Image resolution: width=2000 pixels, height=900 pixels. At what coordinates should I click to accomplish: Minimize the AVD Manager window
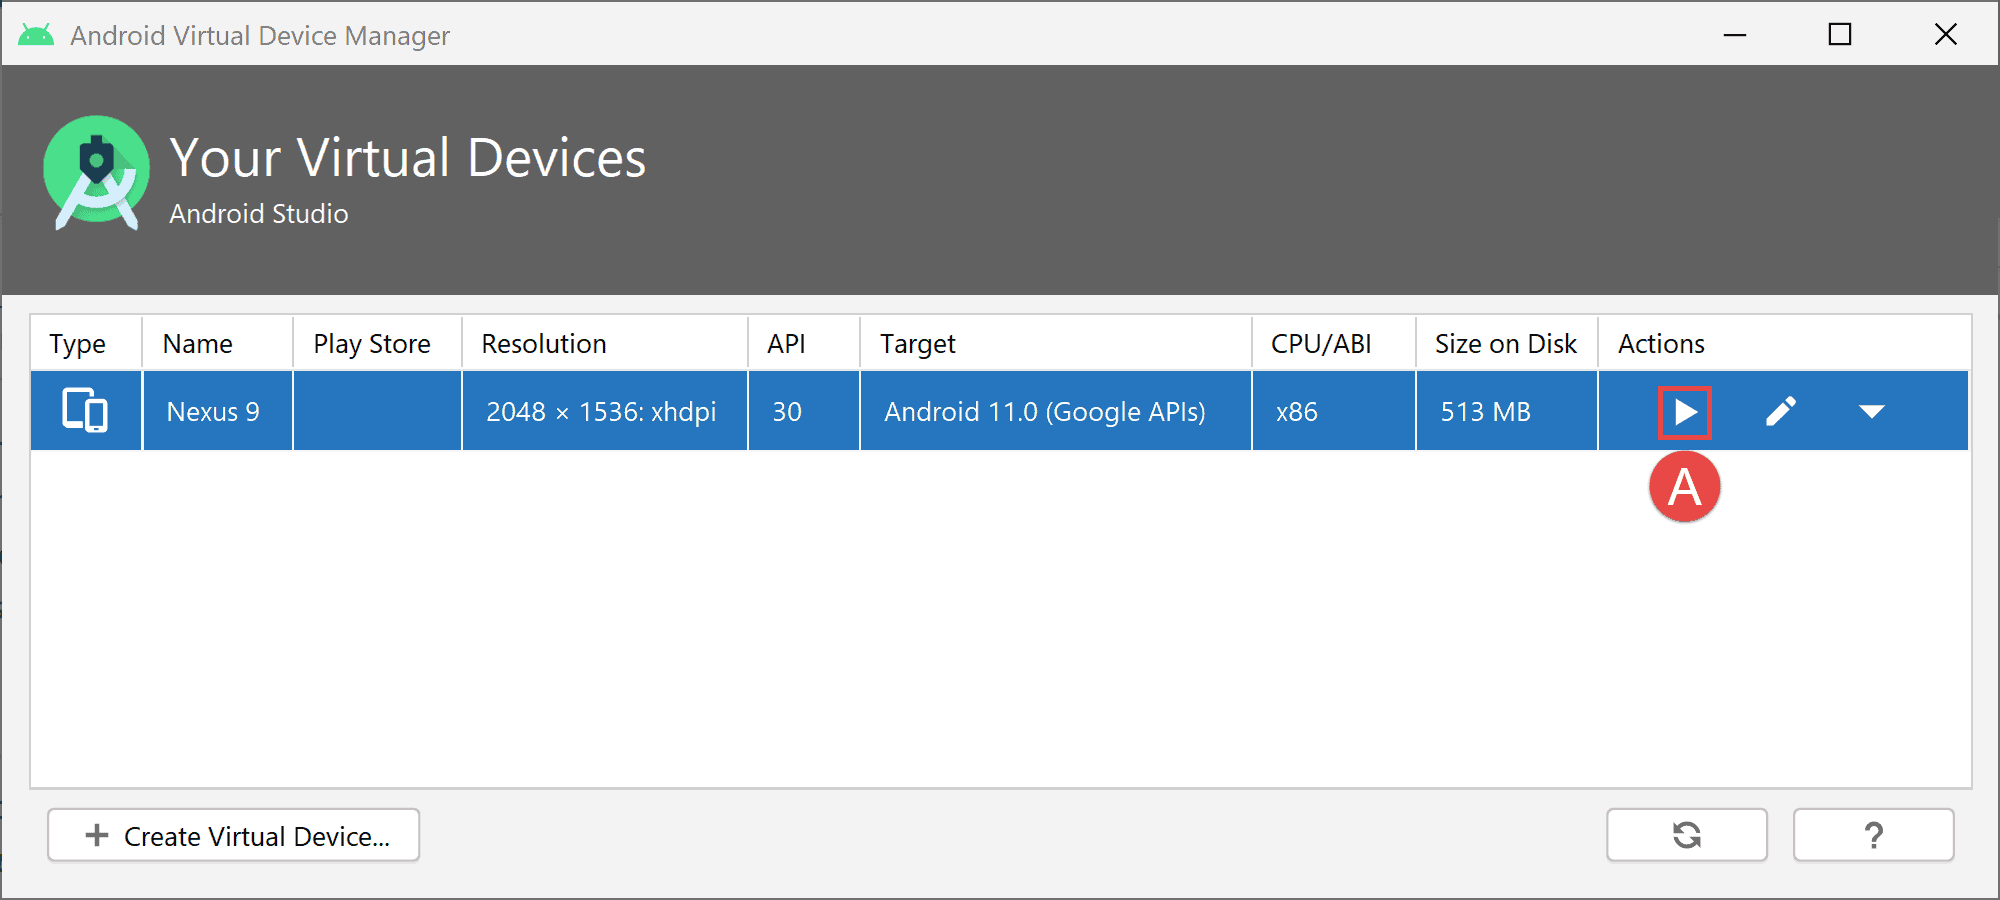(x=1735, y=35)
